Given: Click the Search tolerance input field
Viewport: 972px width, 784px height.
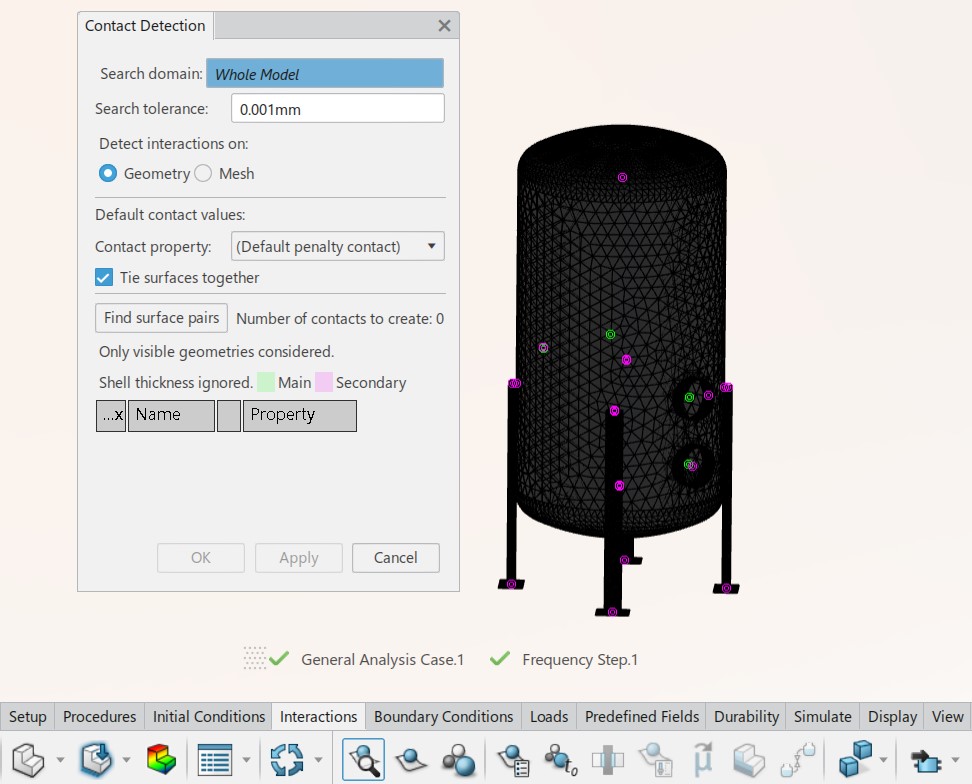Looking at the screenshot, I should (338, 109).
